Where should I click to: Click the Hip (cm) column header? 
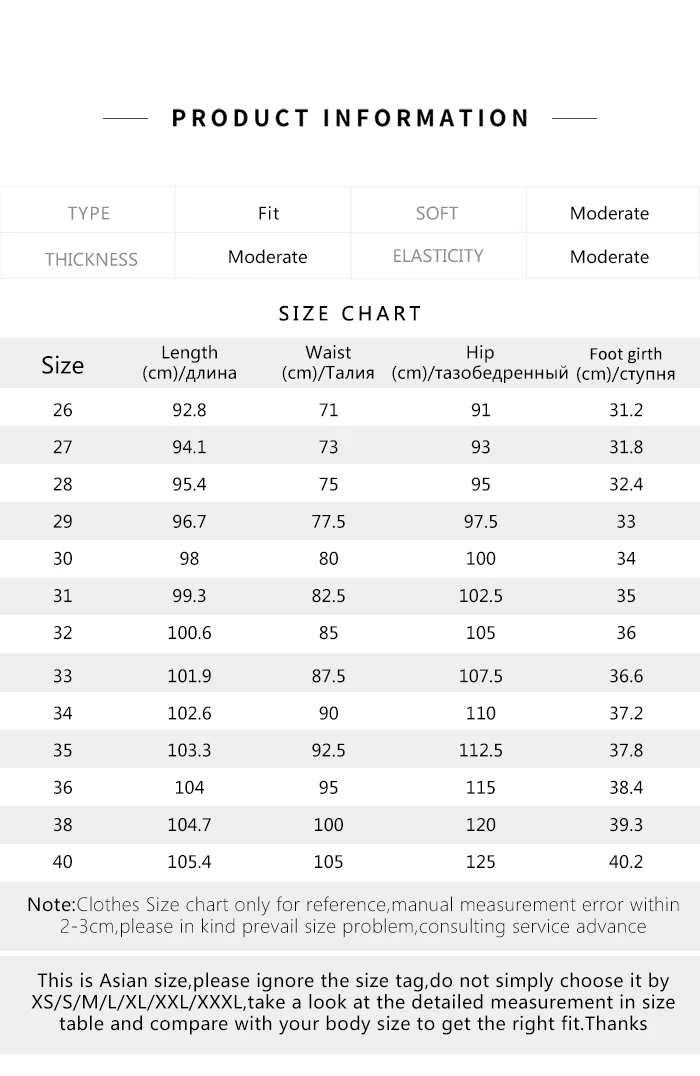pos(480,363)
